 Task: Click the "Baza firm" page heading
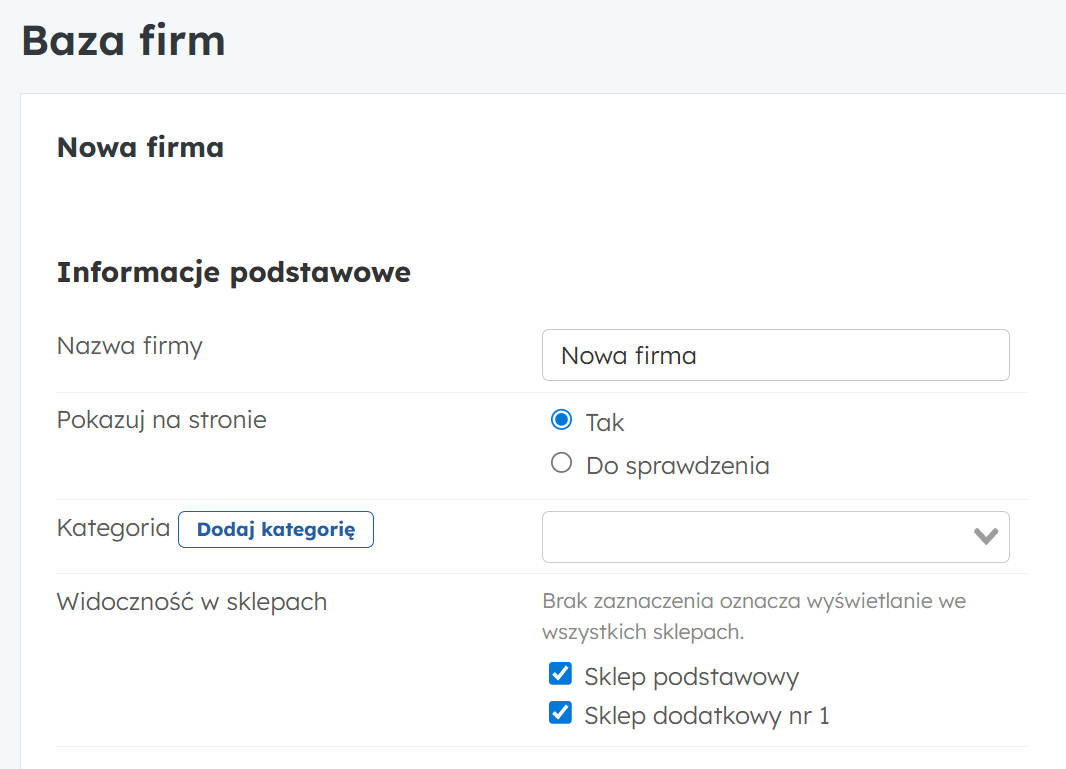point(123,41)
